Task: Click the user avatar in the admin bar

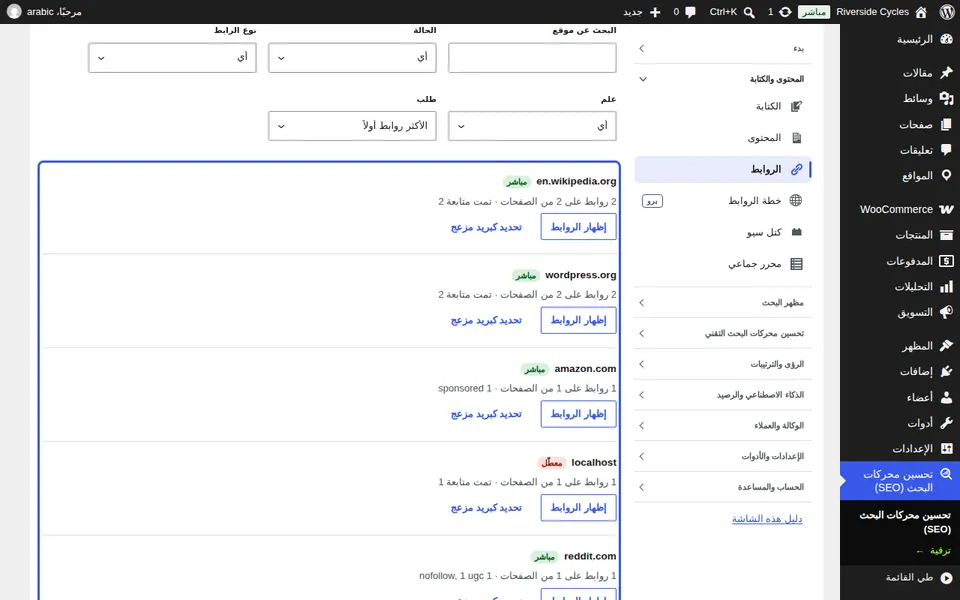Action: click(14, 12)
